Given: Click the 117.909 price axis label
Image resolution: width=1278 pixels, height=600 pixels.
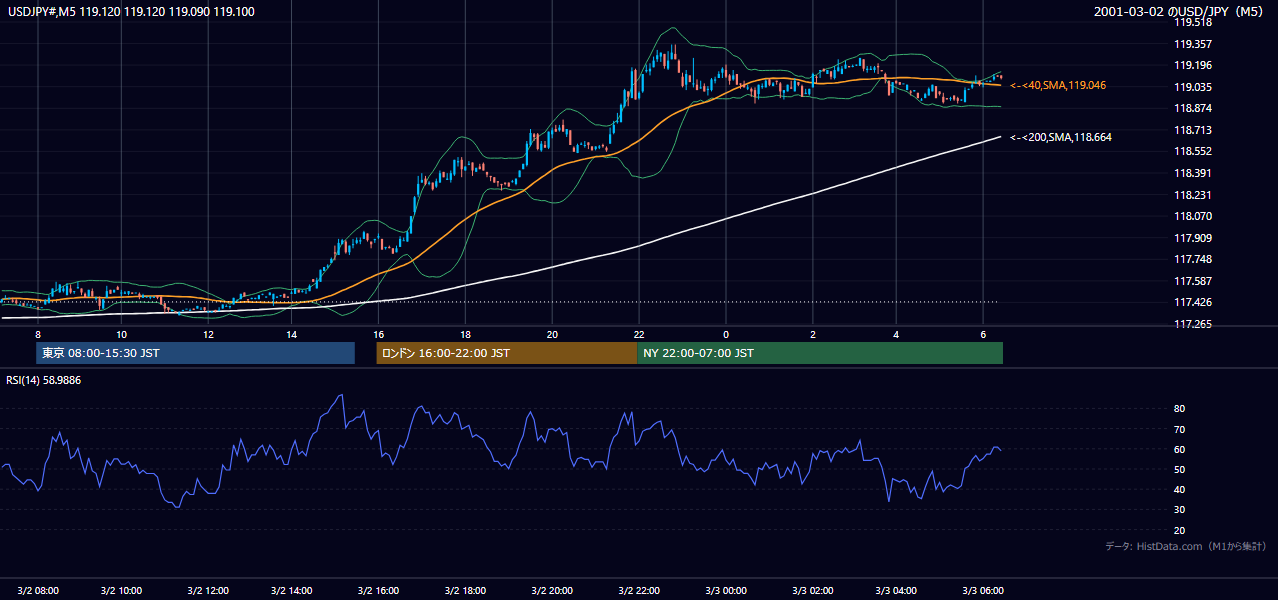Looking at the screenshot, I should pyautogui.click(x=1193, y=238).
